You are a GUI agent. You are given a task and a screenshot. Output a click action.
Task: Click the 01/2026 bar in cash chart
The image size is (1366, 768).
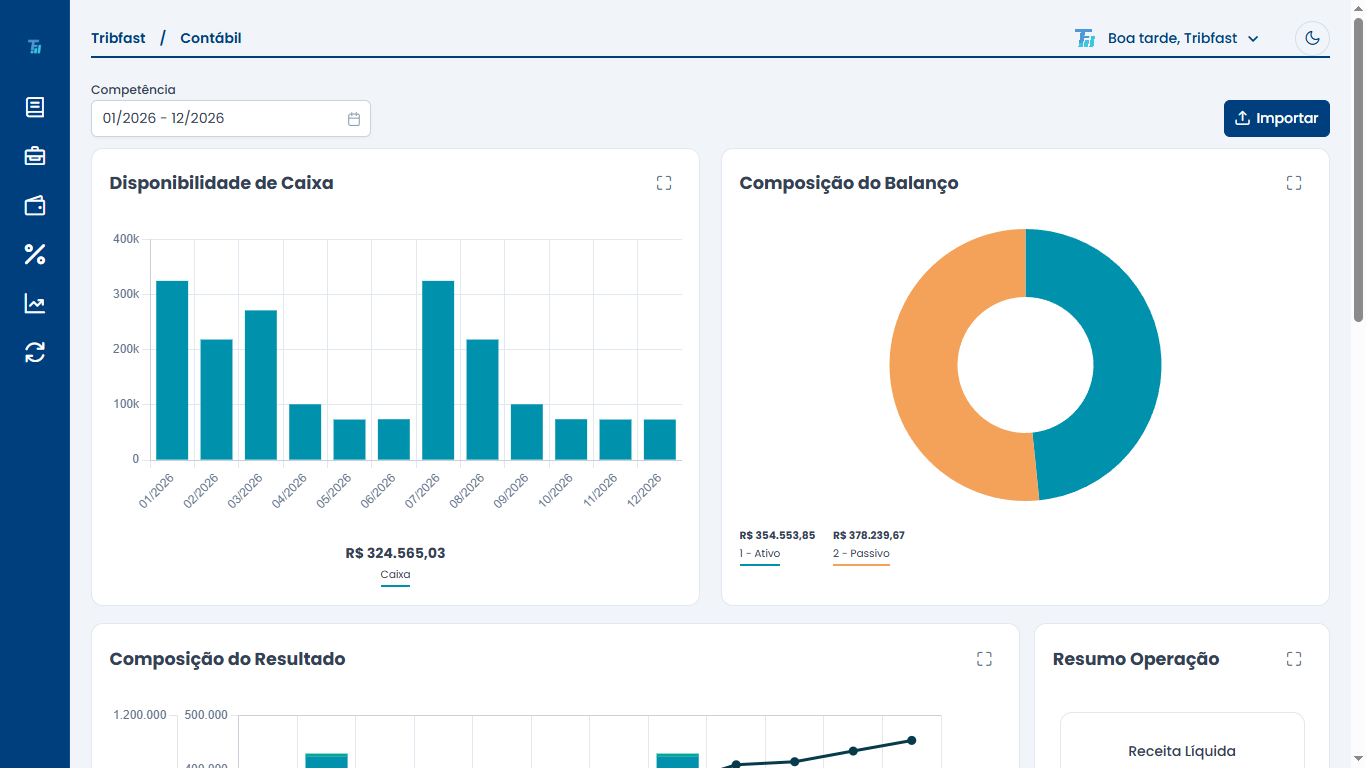(x=172, y=370)
